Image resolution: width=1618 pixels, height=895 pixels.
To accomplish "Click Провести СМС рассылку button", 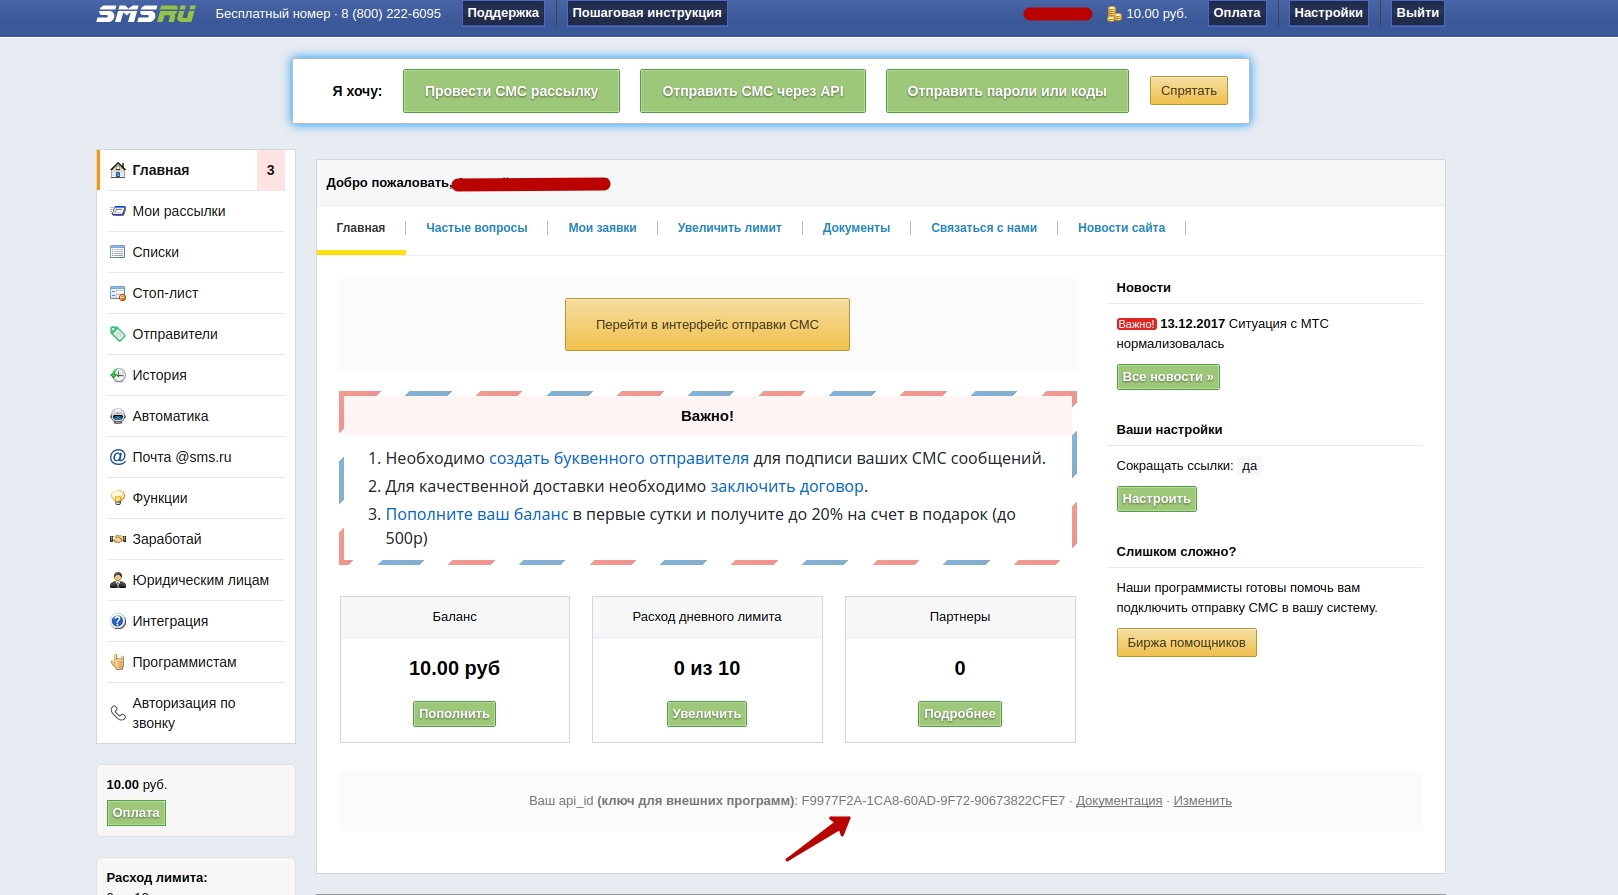I will pos(511,91).
